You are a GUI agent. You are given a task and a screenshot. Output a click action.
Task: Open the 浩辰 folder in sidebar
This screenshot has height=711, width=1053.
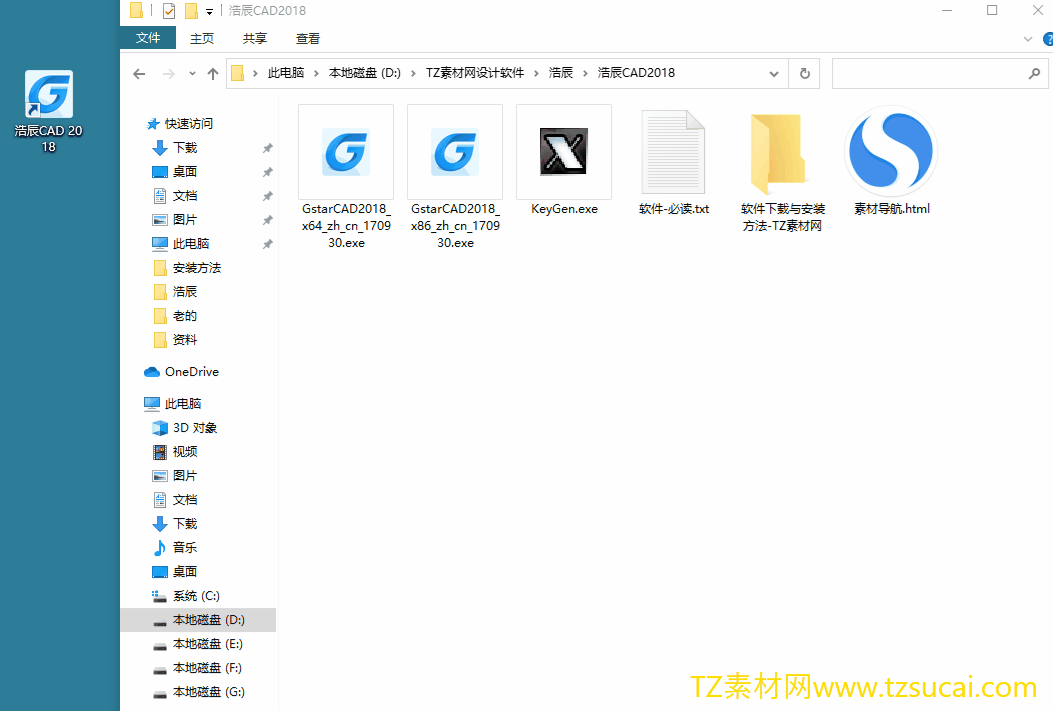(175, 291)
